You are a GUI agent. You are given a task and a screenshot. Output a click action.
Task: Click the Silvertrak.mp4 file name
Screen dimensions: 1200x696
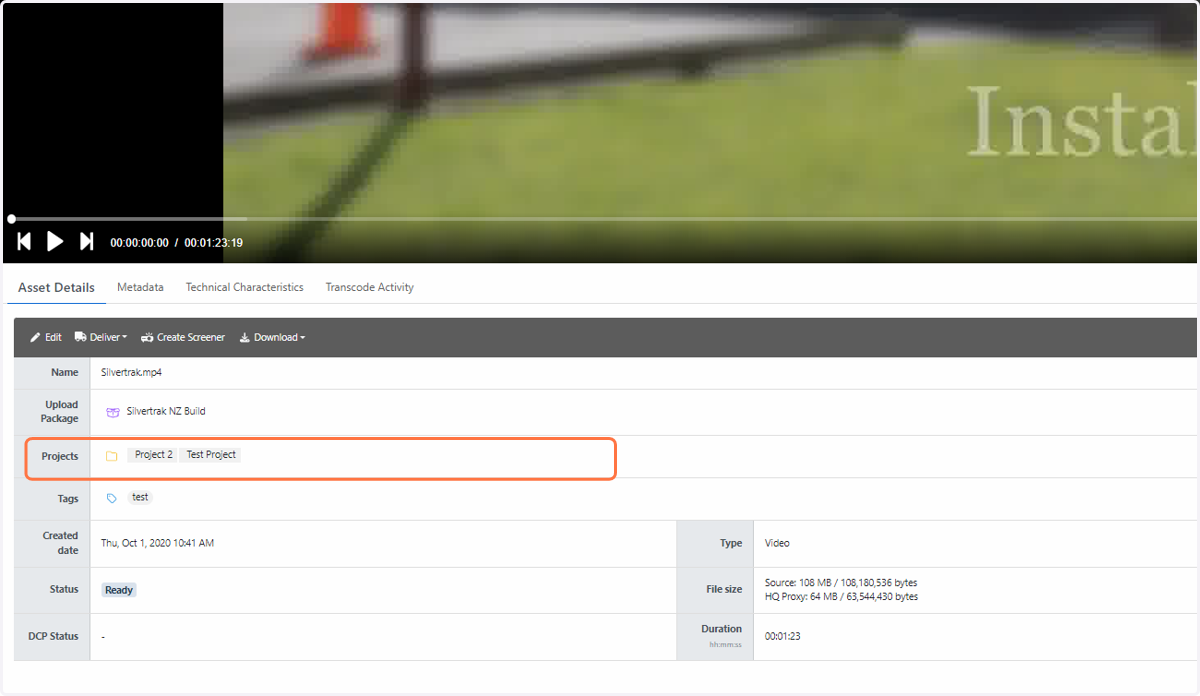coord(131,372)
